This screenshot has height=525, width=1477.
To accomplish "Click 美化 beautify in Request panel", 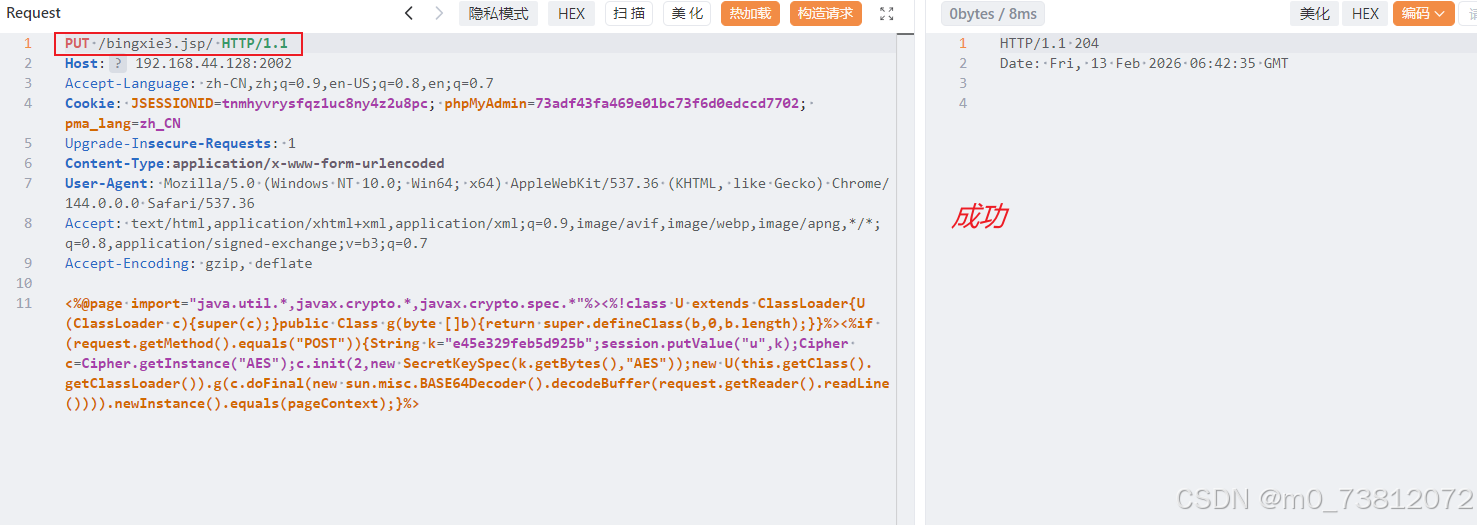I will point(687,13).
